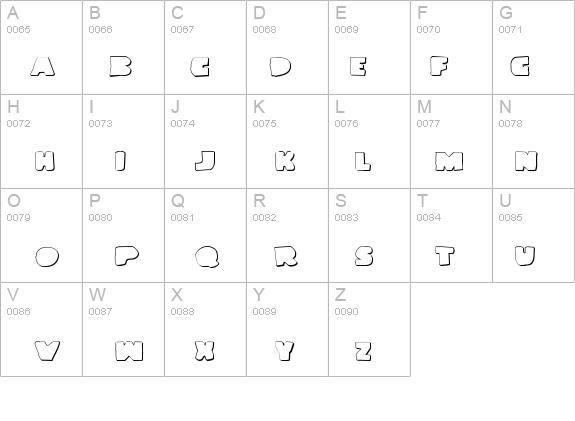Viewport: 575px width, 421px height.
Task: Select the D glyph cell
Action: [x=288, y=47]
